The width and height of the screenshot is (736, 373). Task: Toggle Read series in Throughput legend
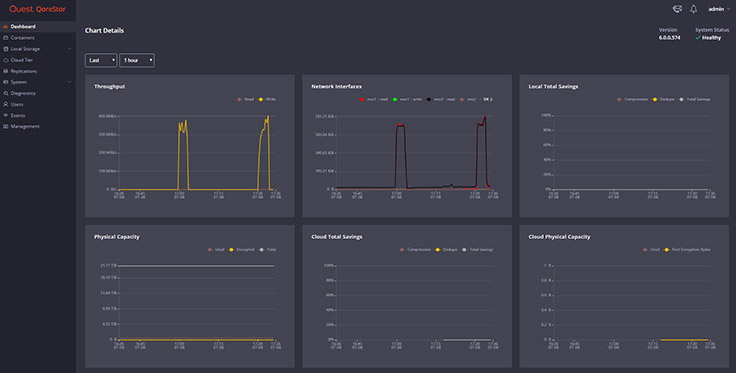click(245, 99)
